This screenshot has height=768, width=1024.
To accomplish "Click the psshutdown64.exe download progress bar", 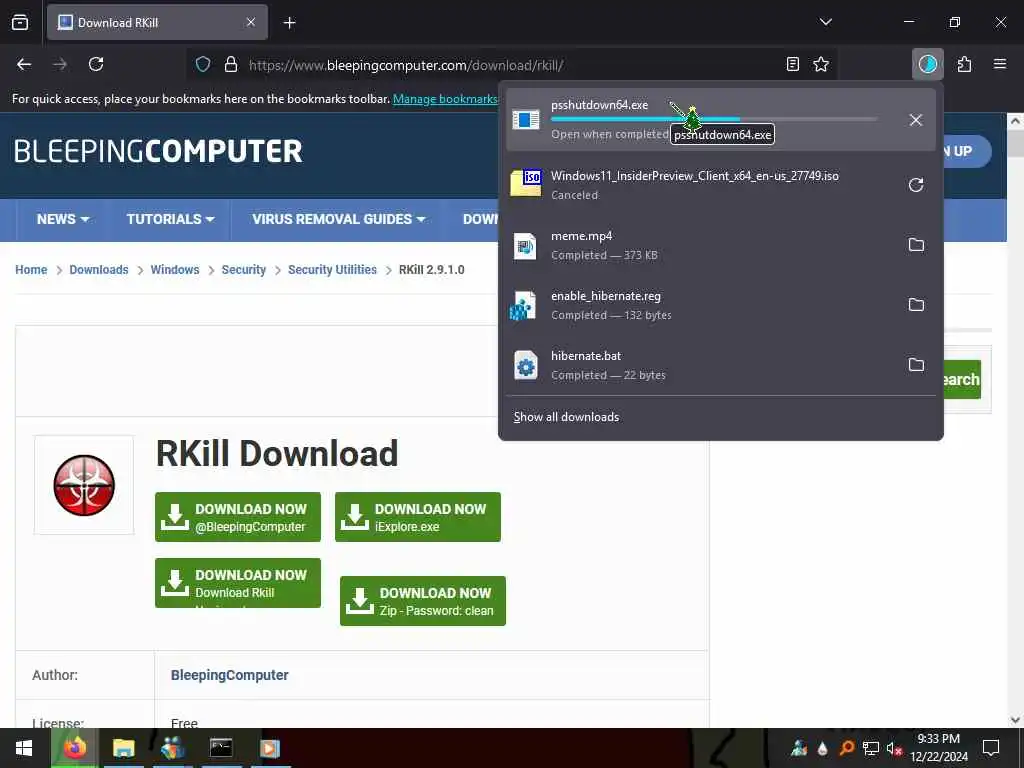I will pos(714,120).
